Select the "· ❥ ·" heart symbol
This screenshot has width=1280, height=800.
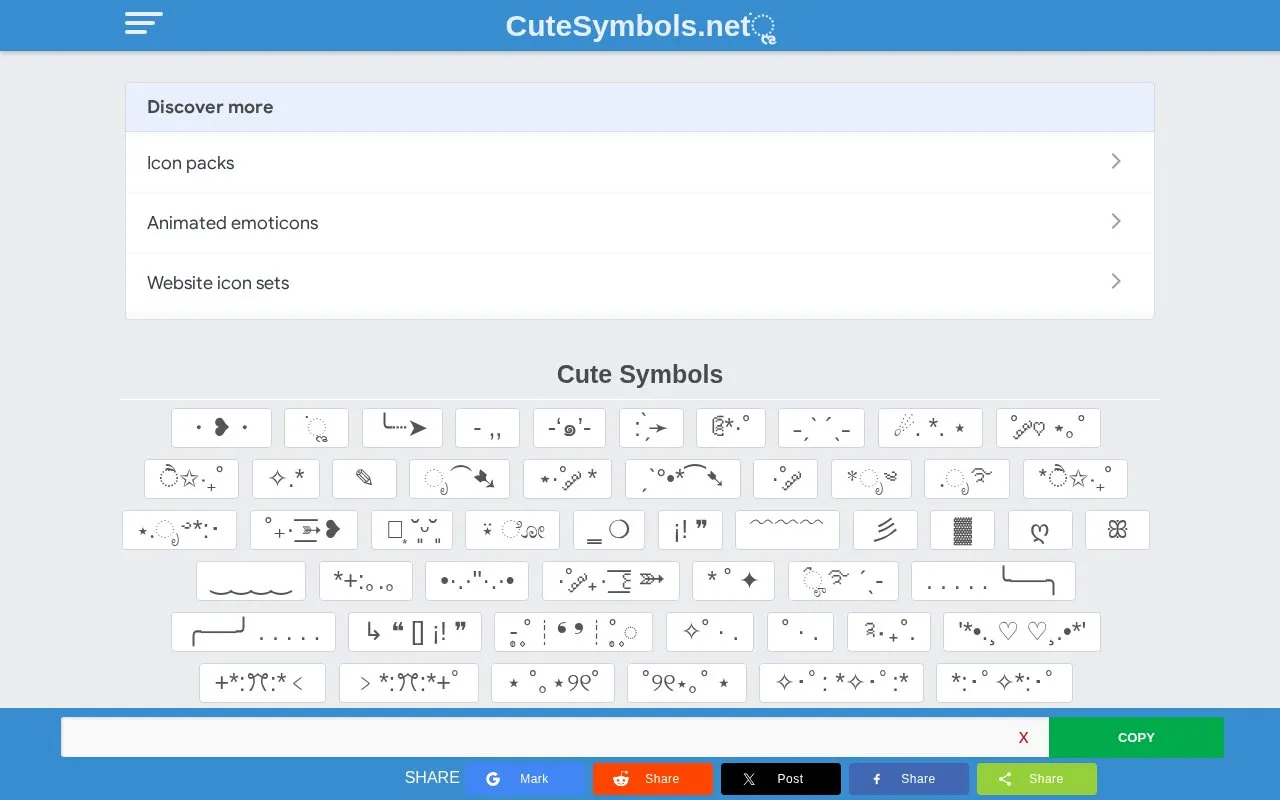coord(221,428)
